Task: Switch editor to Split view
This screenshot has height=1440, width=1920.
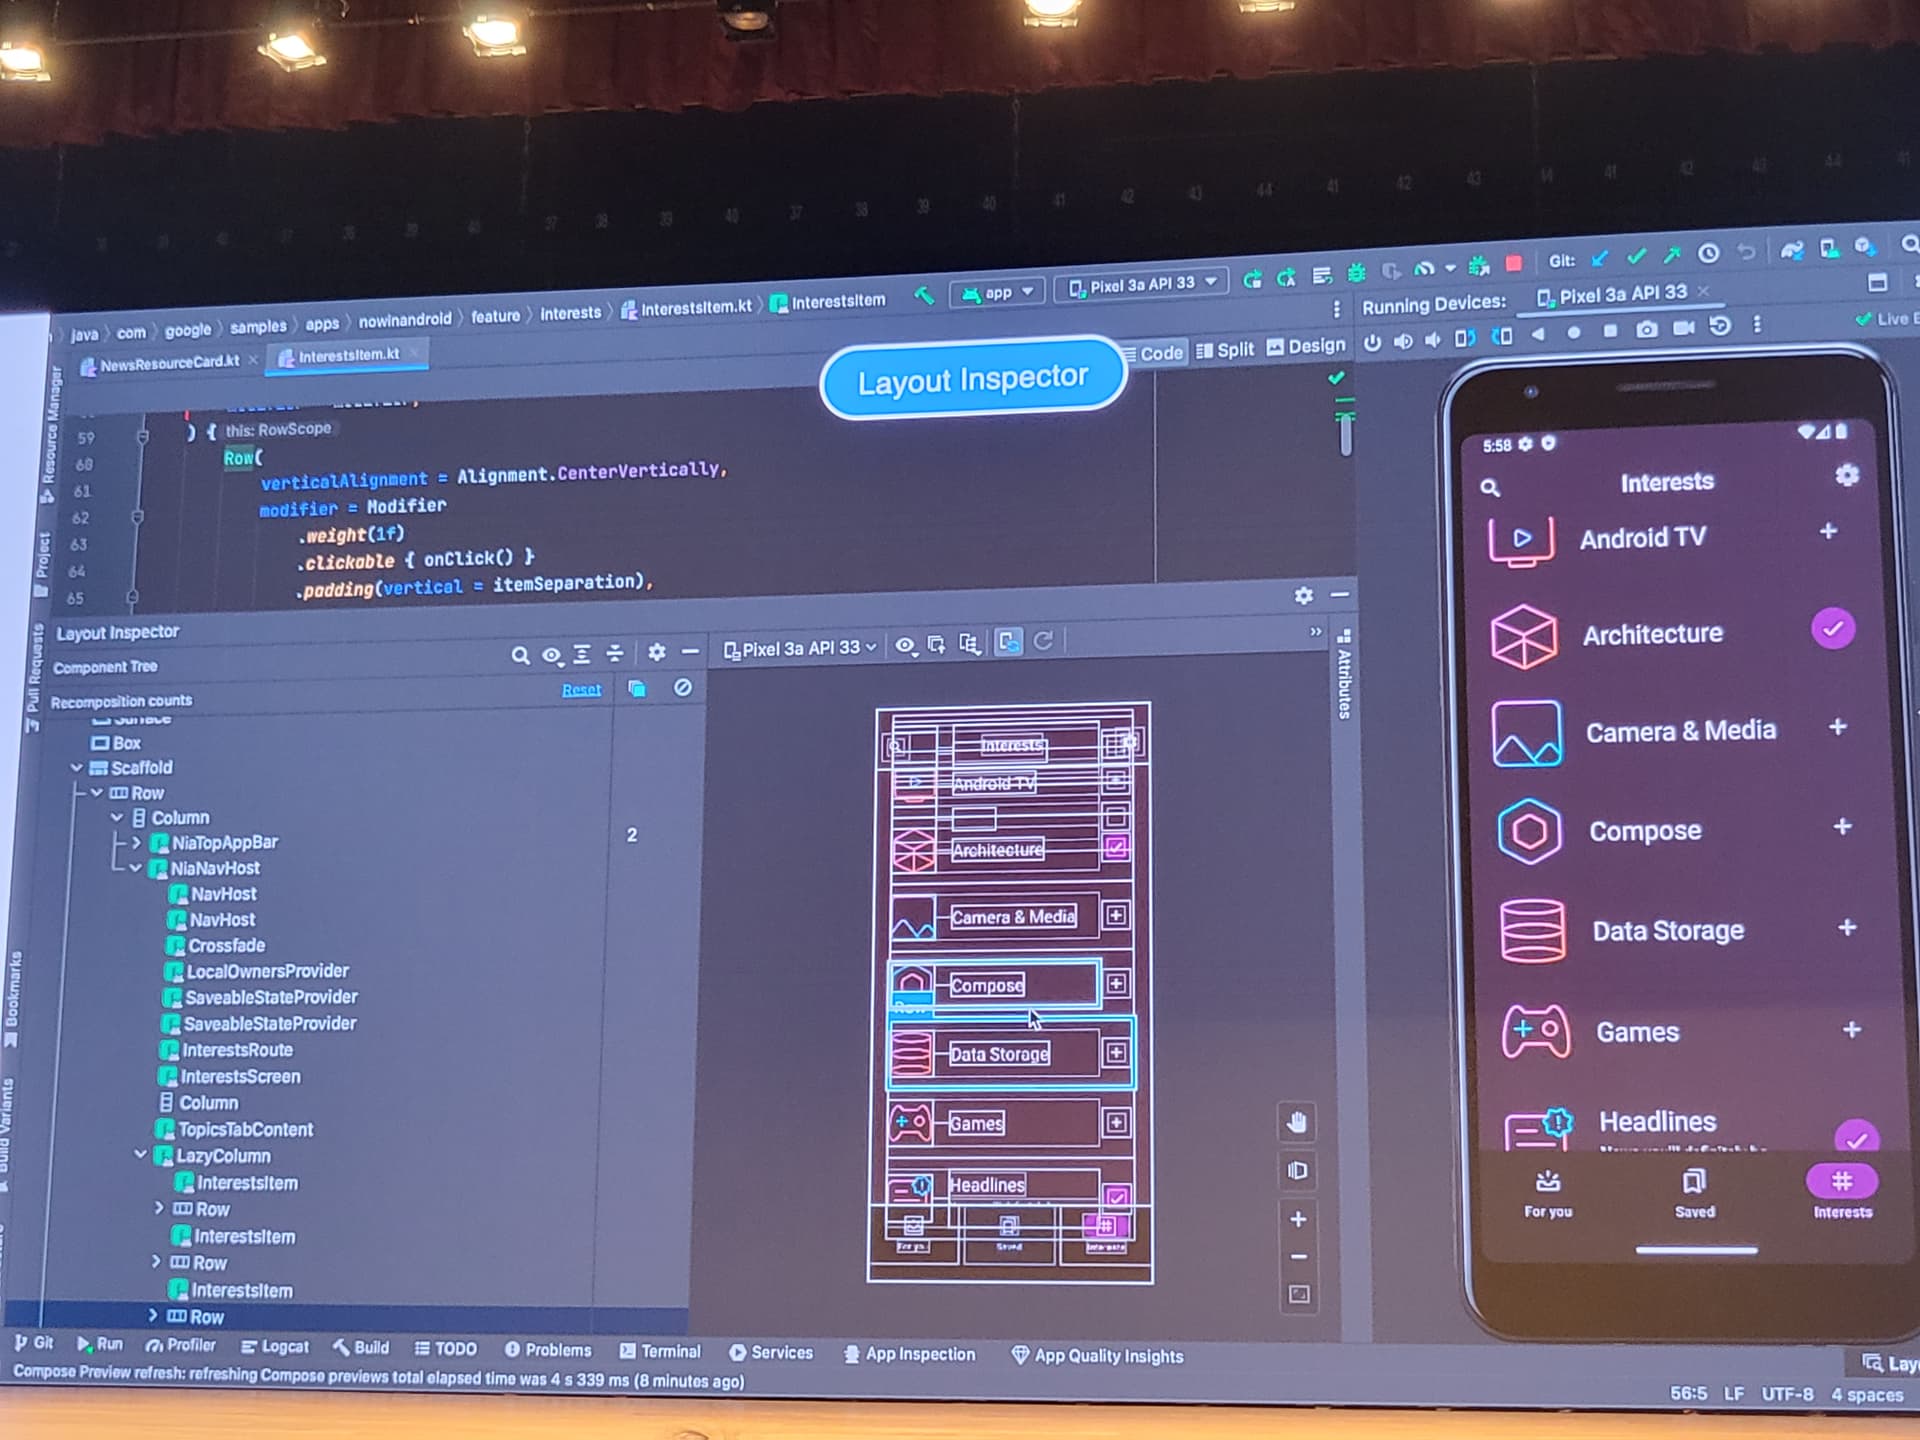Action: 1224,350
